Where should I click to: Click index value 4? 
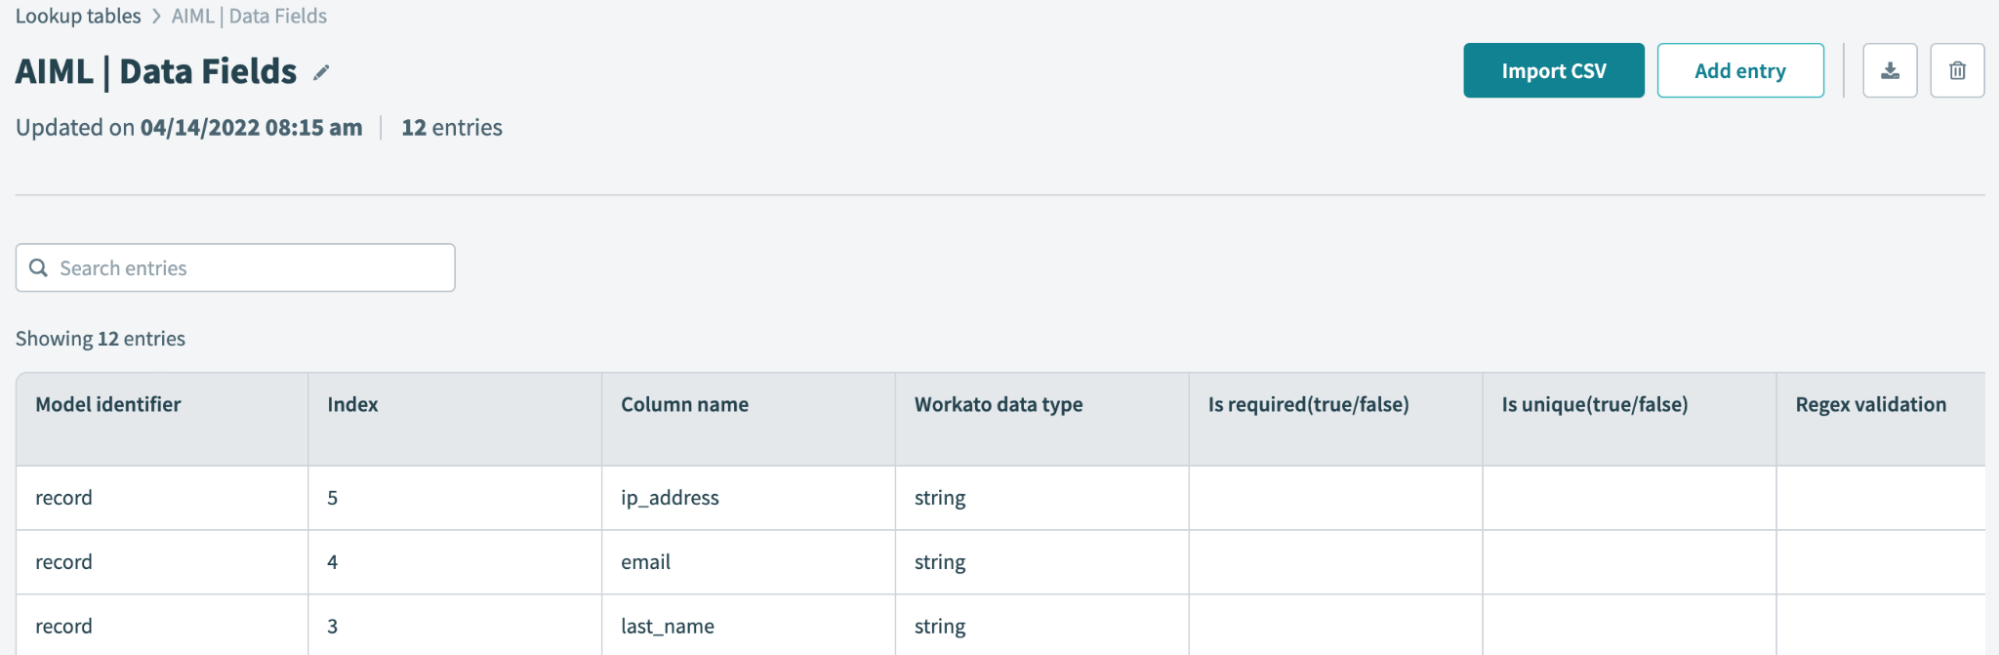point(333,562)
